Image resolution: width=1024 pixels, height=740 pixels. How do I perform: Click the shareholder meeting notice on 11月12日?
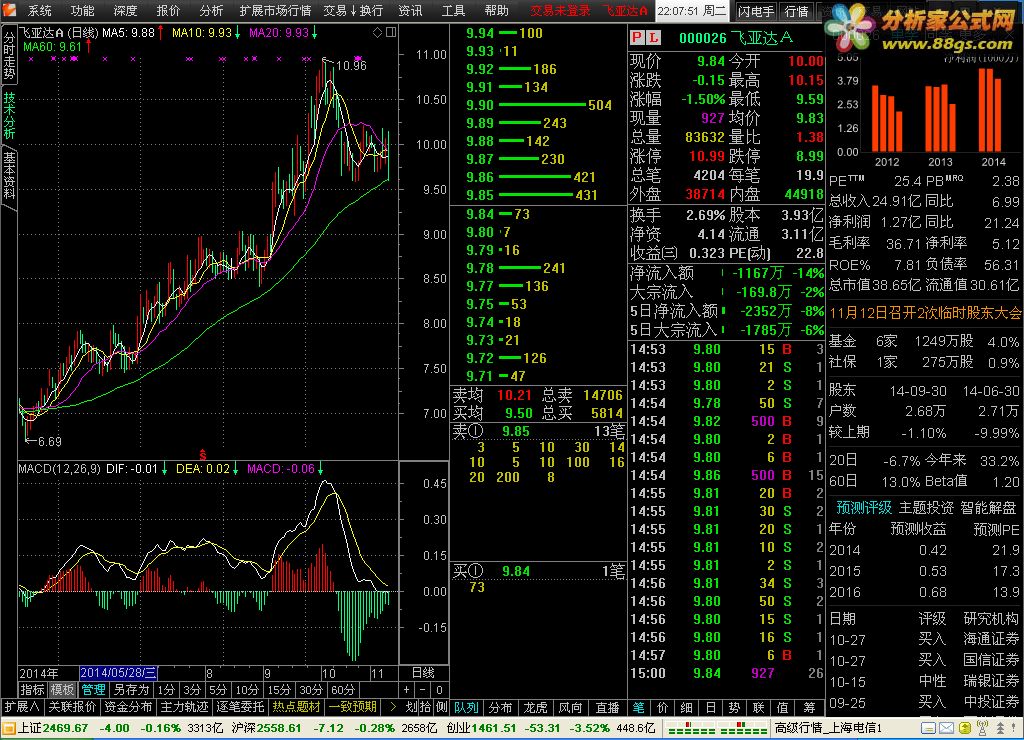click(925, 313)
